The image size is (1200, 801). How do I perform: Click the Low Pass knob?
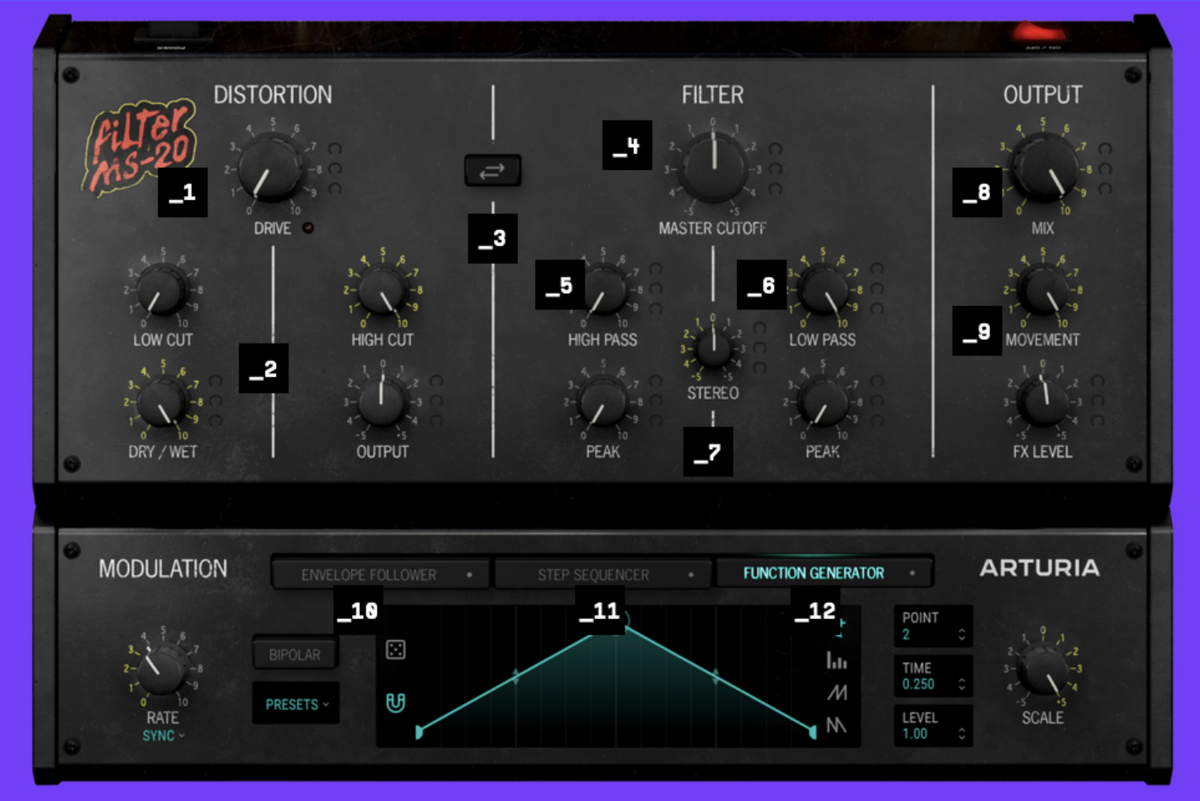click(822, 290)
